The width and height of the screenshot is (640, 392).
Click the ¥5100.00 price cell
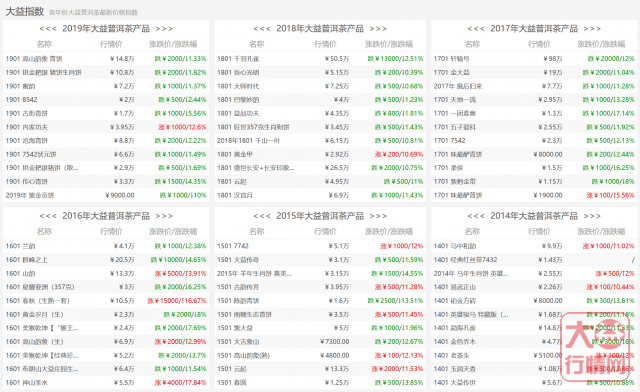[548, 355]
